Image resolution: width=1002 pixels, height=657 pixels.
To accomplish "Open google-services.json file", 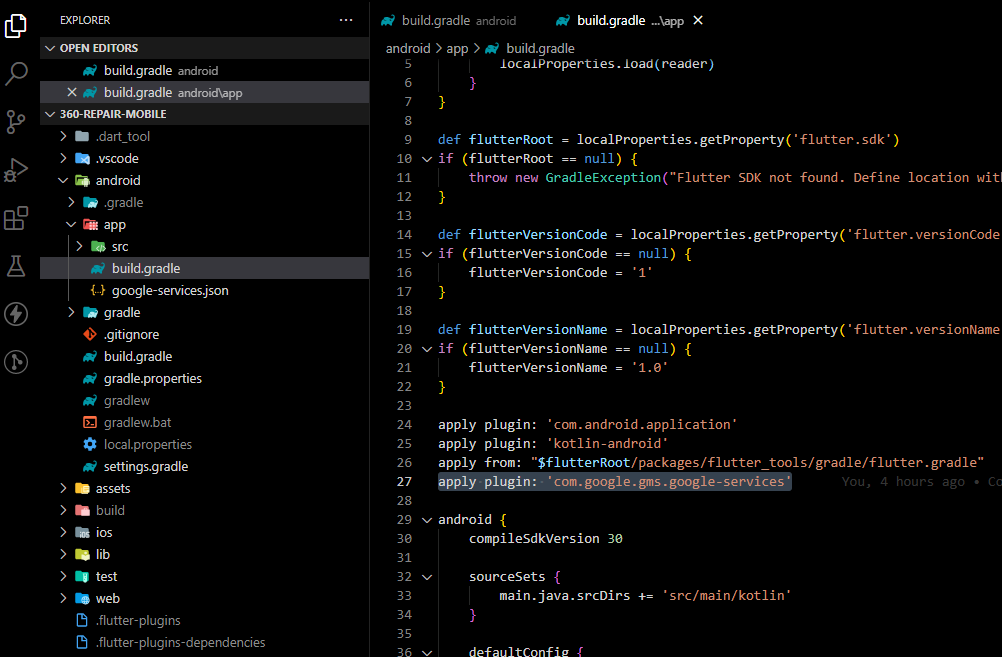I will [170, 291].
